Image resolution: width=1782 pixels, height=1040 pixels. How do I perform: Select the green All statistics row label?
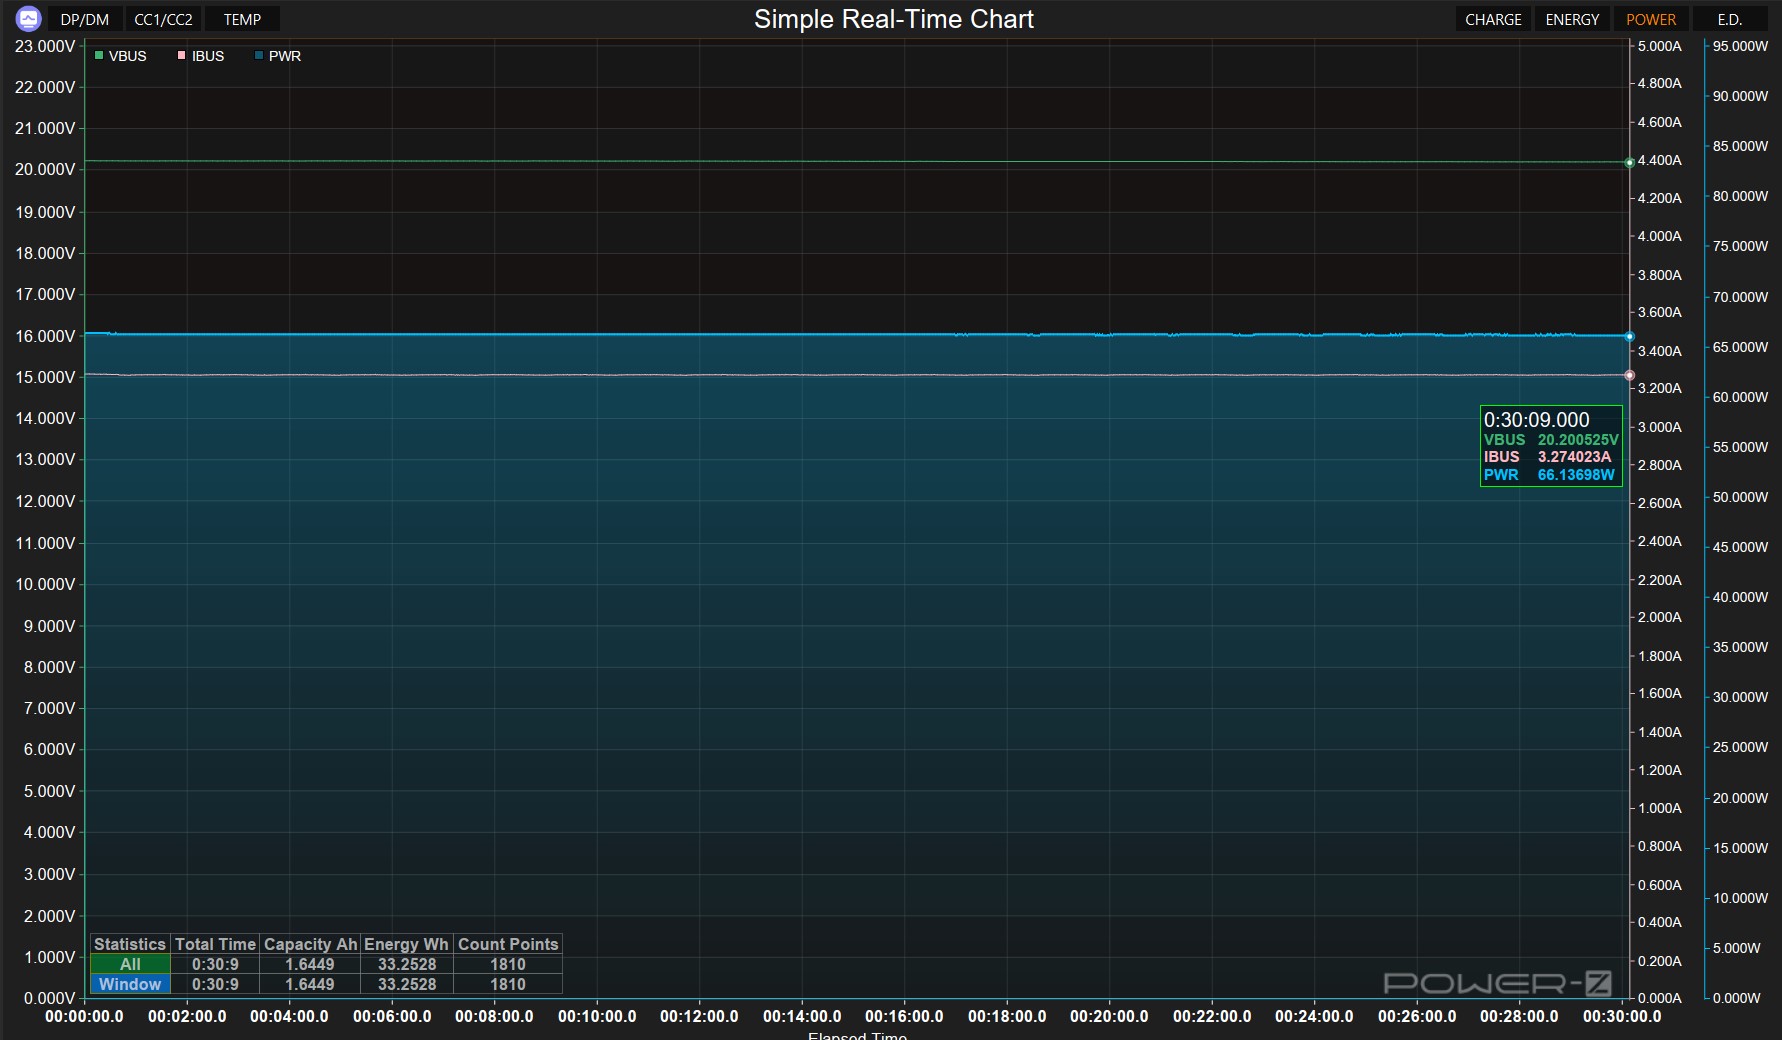click(x=130, y=964)
